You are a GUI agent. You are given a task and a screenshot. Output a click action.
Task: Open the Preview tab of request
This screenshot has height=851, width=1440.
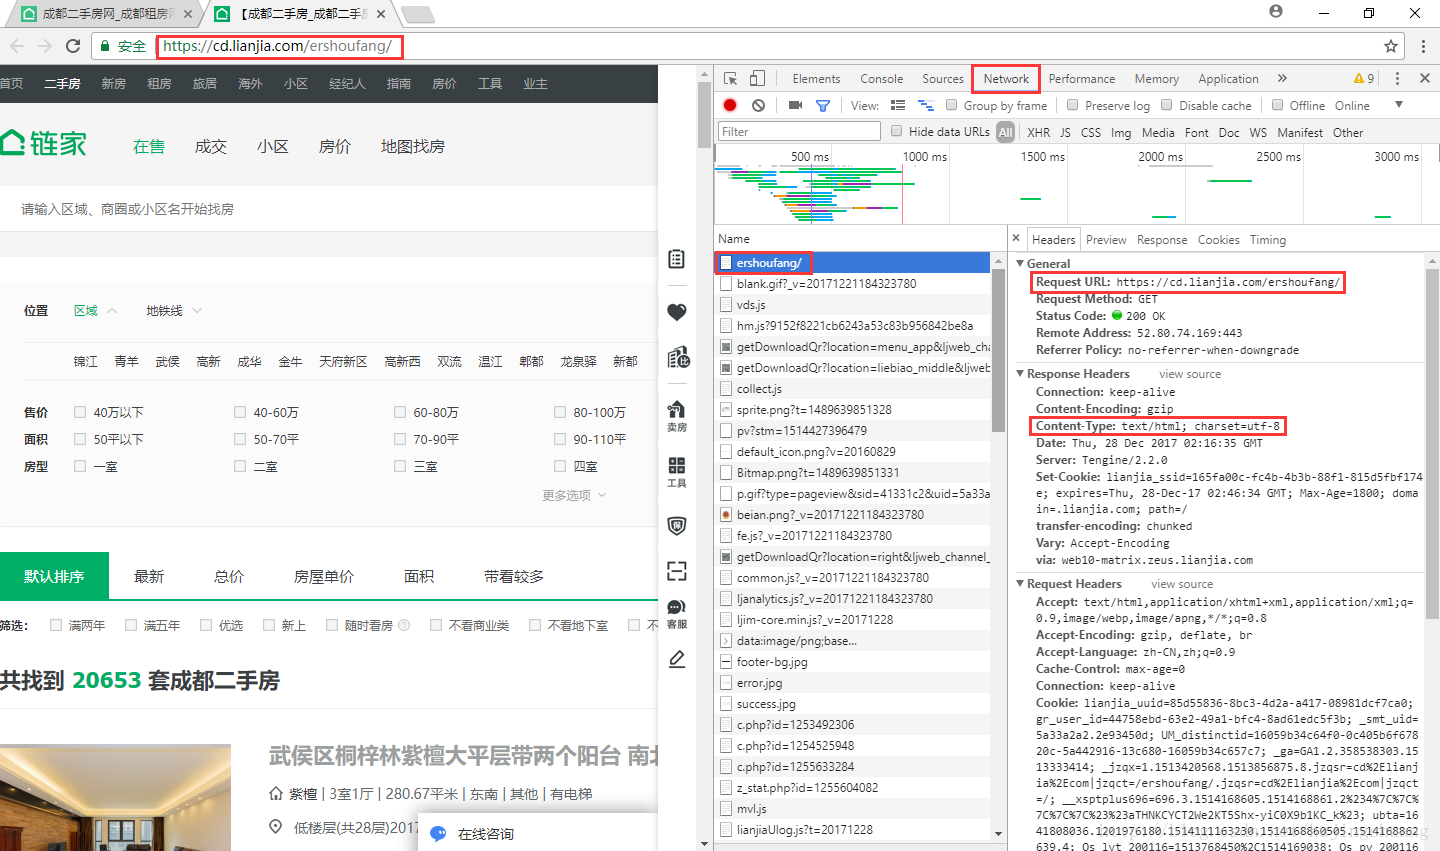[x=1106, y=240]
